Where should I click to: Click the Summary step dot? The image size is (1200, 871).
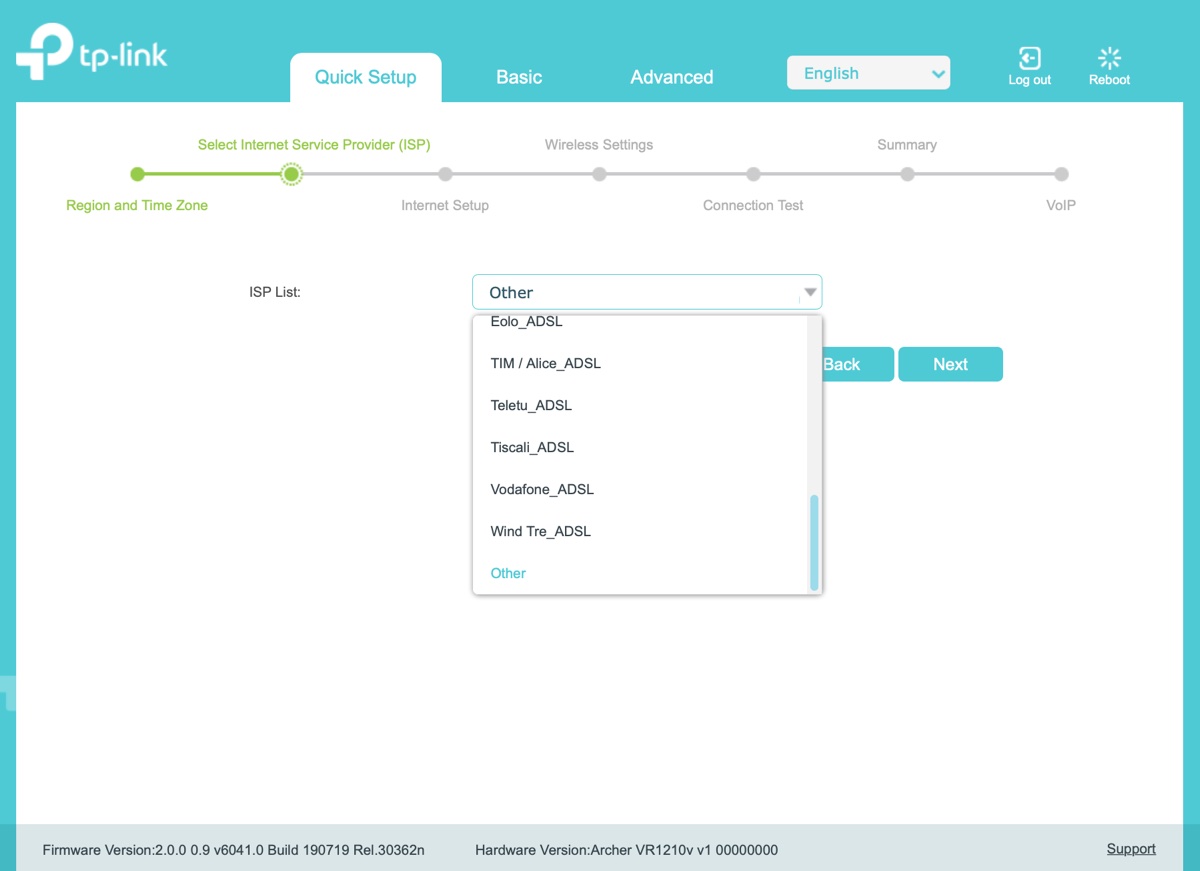(907, 174)
